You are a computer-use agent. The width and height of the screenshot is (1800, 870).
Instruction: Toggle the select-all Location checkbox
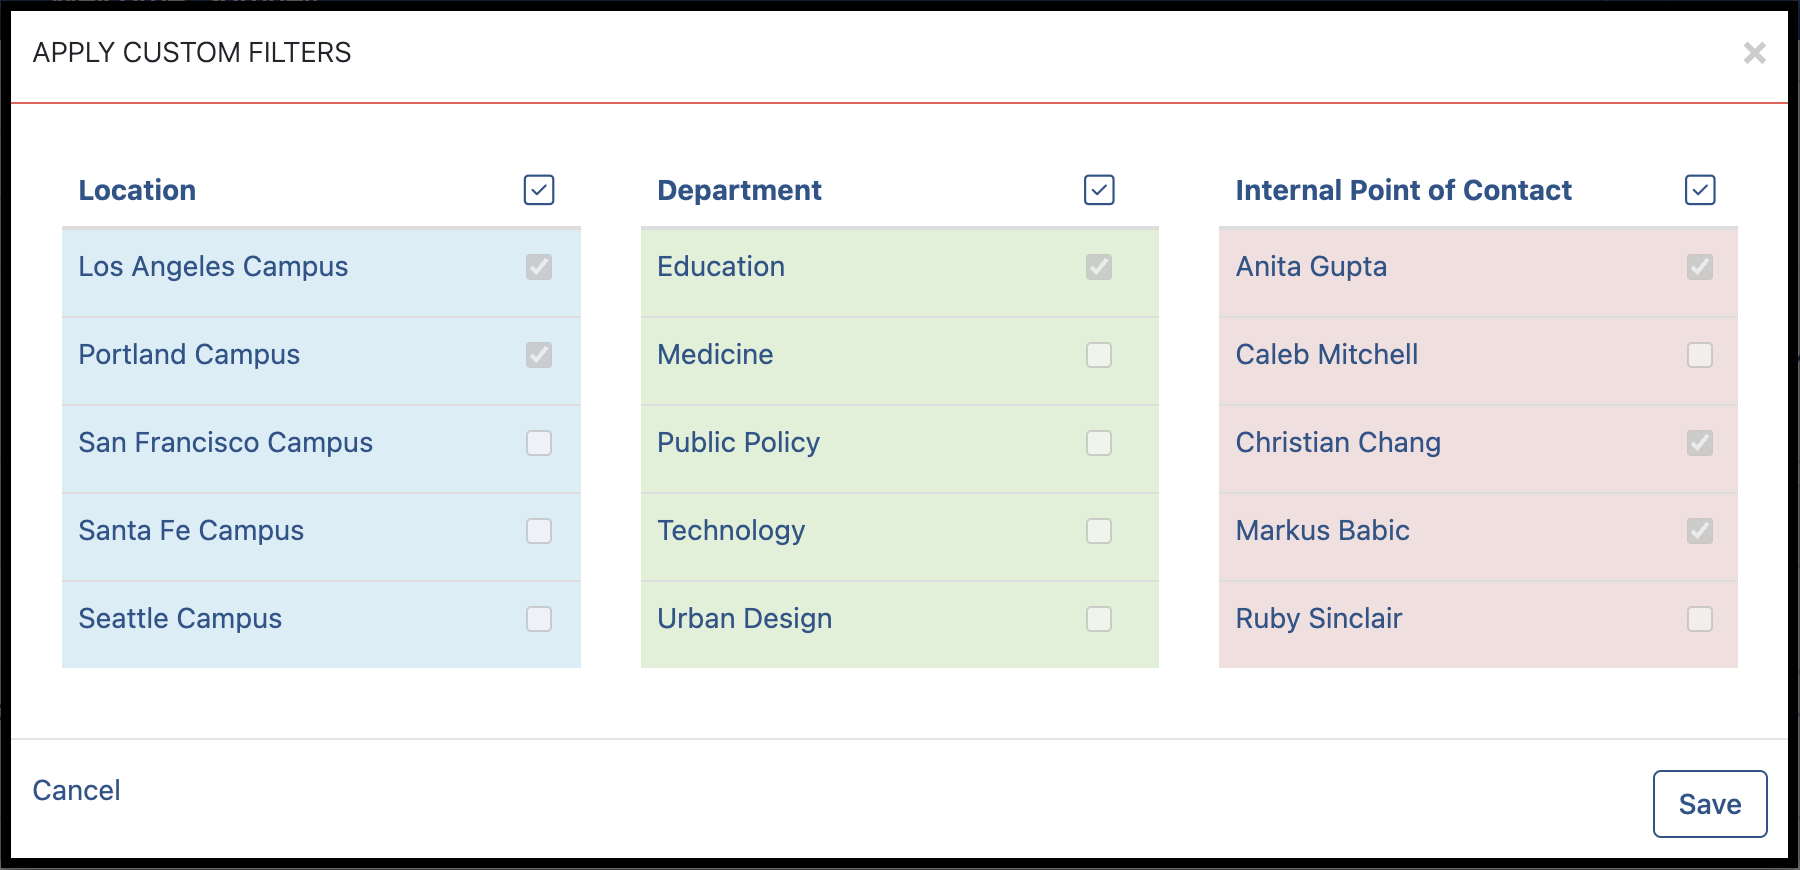click(539, 190)
